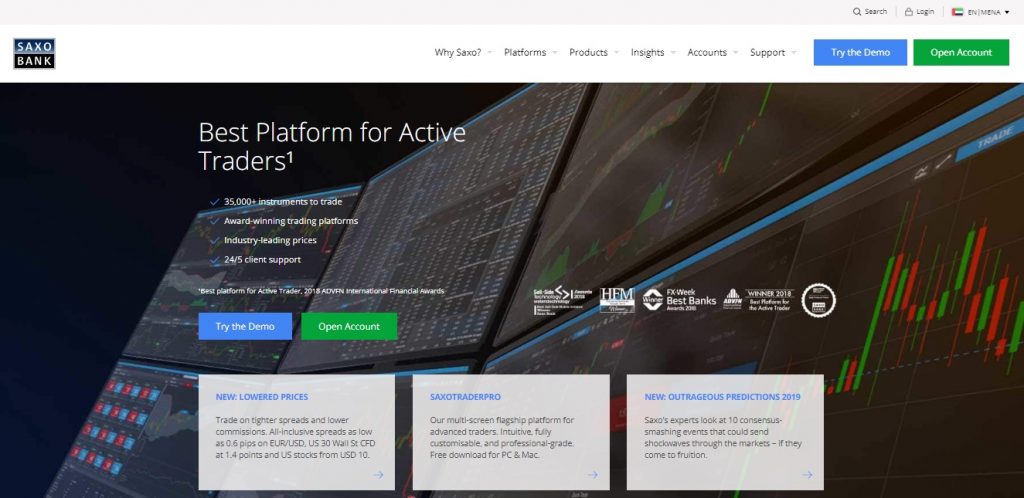Click the Saxo Bank logo
The height and width of the screenshot is (498, 1024).
click(35, 54)
